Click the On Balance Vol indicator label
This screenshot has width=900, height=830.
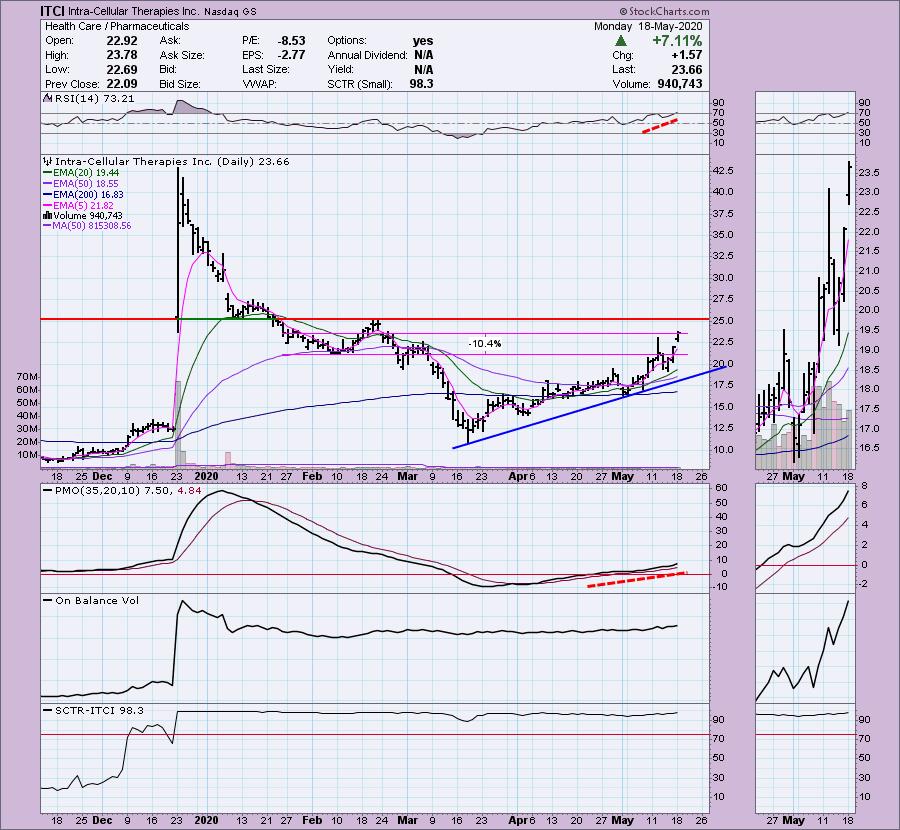pyautogui.click(x=92, y=600)
